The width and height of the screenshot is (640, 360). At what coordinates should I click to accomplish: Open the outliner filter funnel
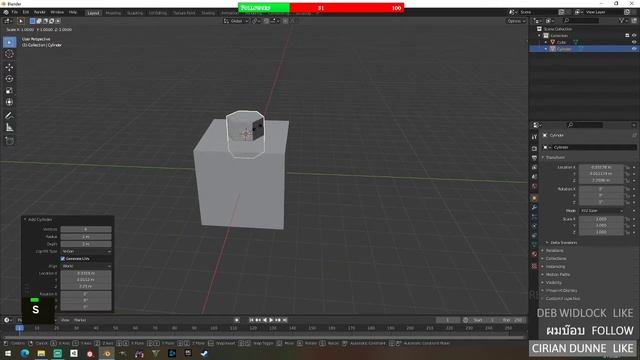click(622, 20)
